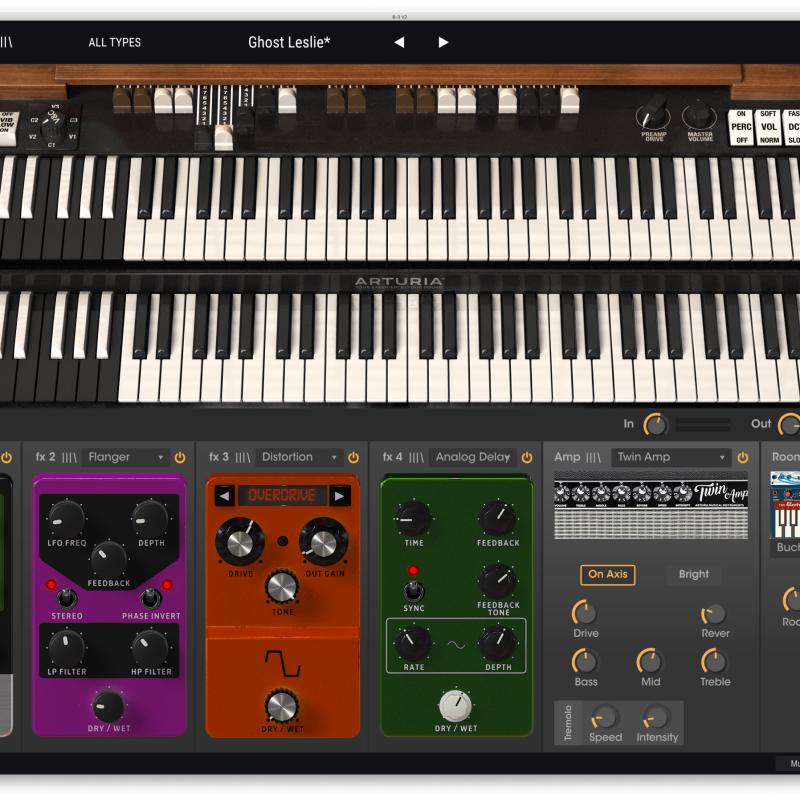Click the Flanger Depth knob
This screenshot has width=800, height=800.
pos(151,519)
